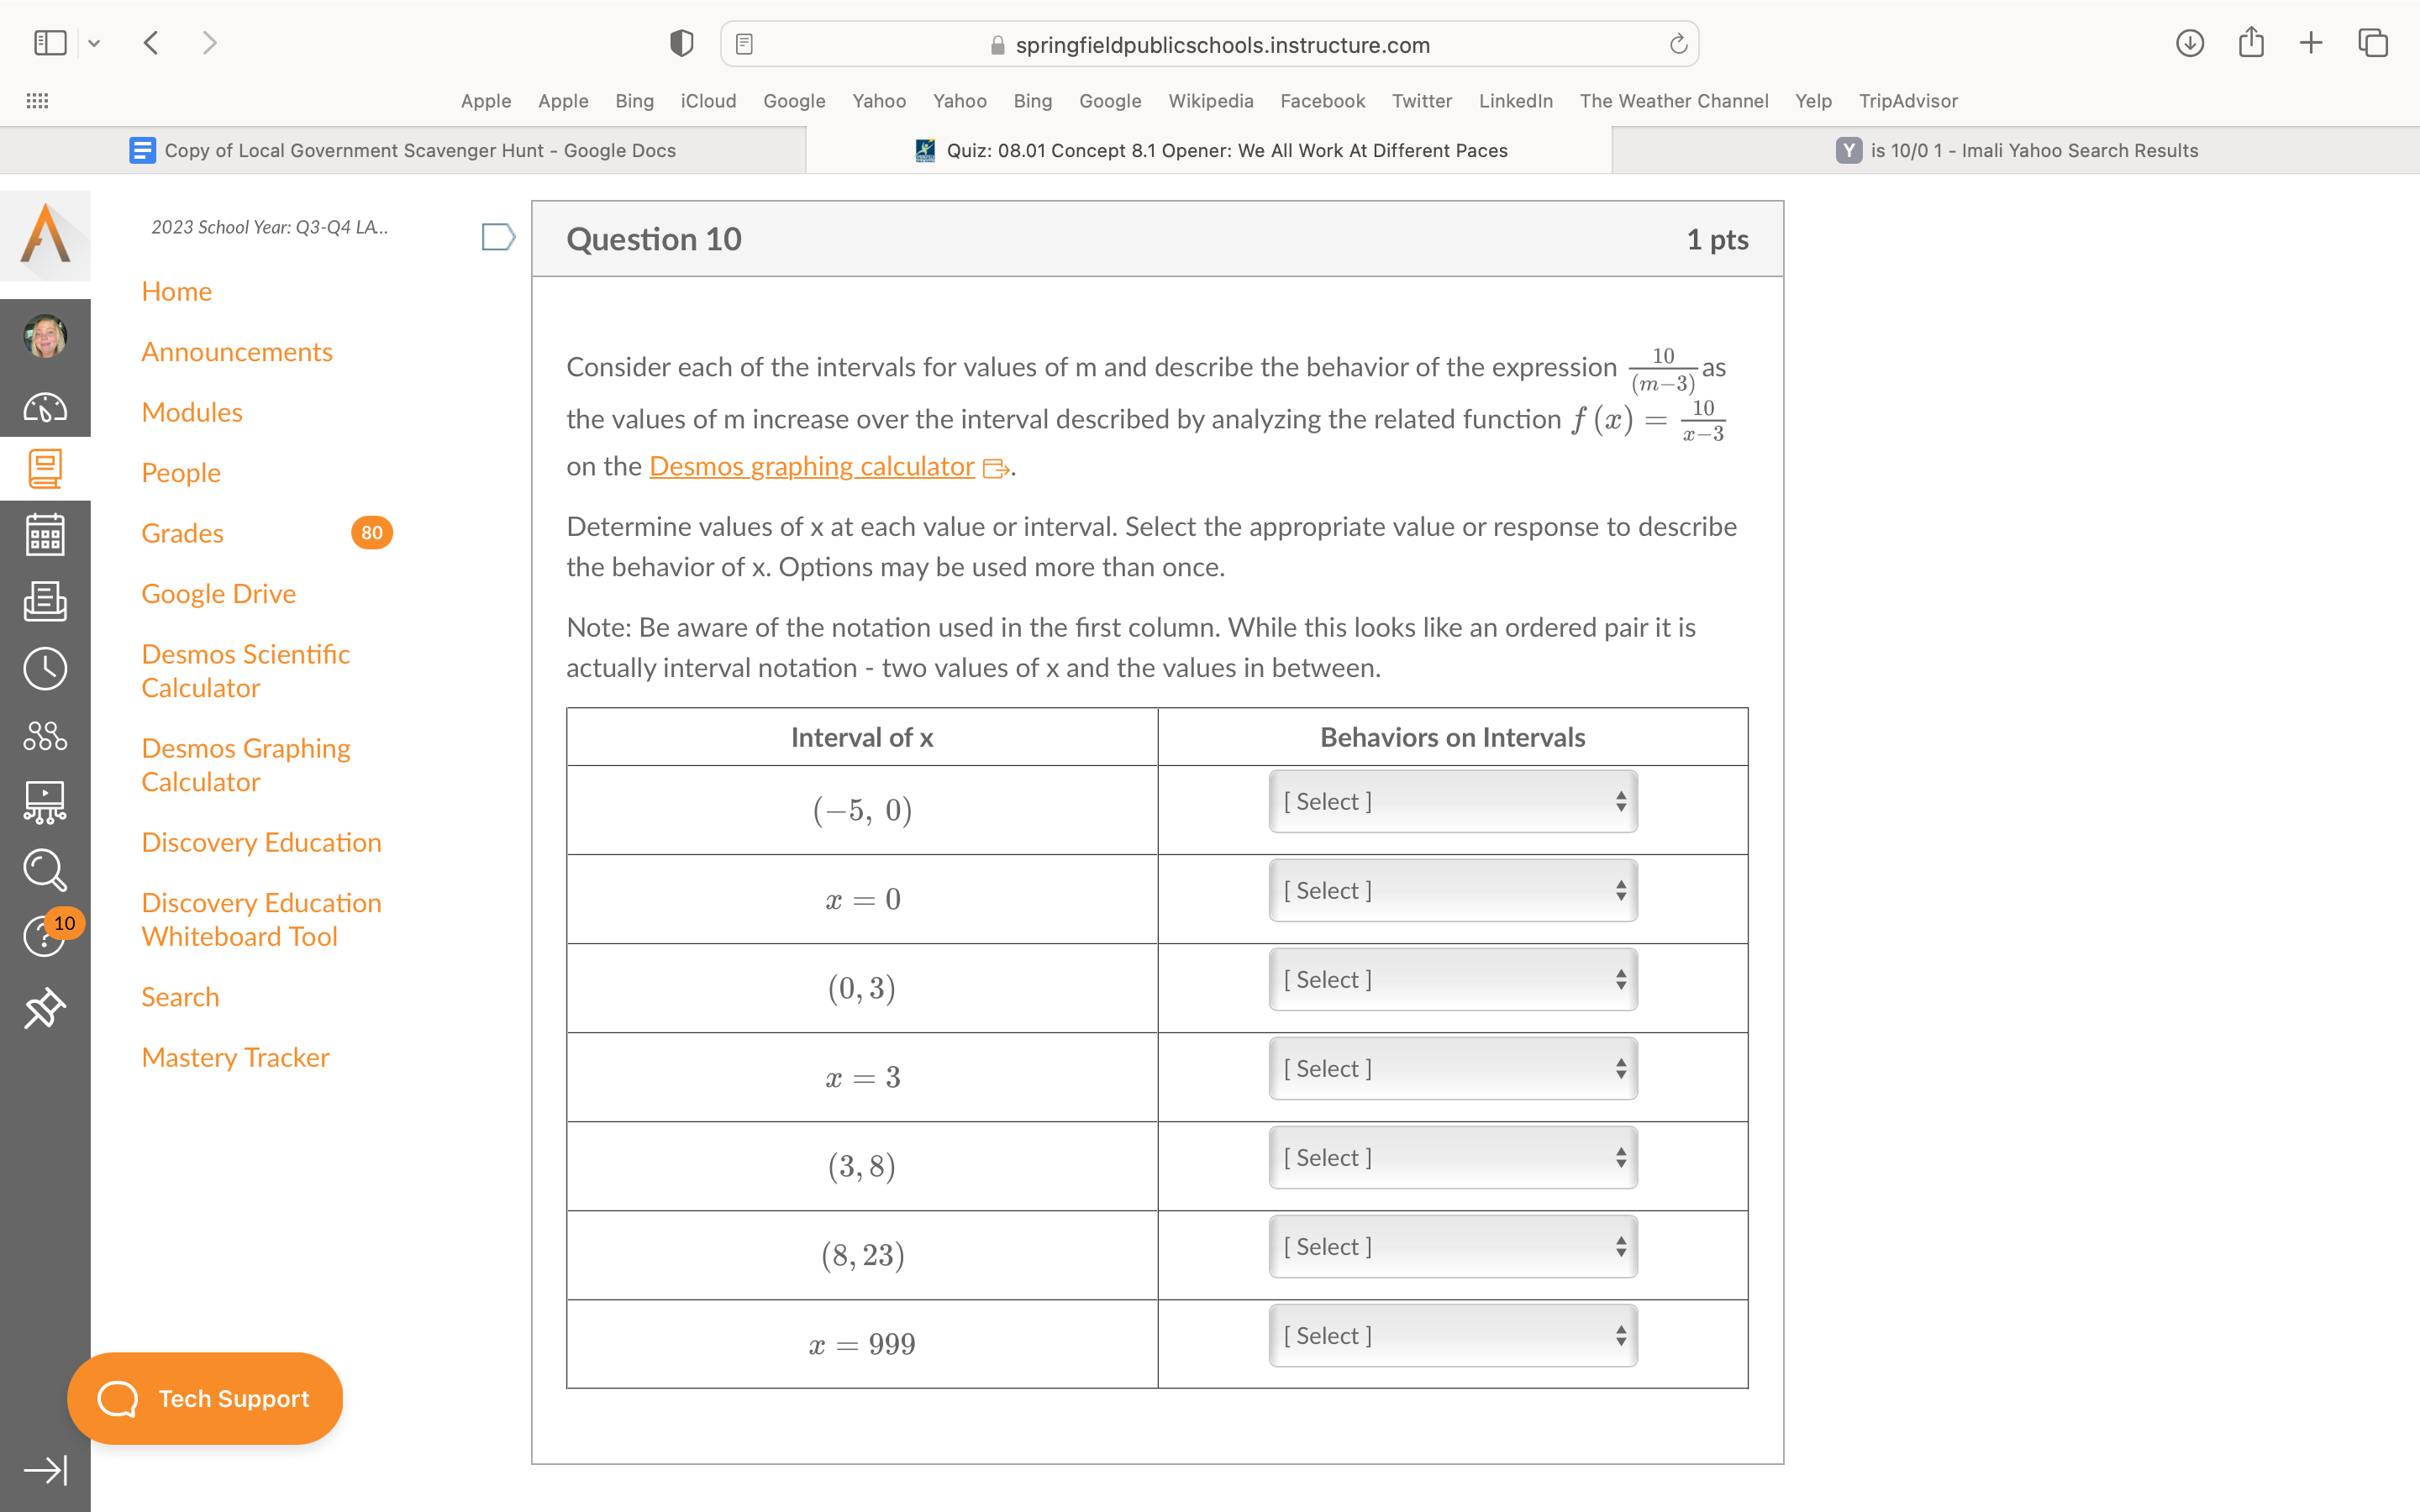Image resolution: width=2420 pixels, height=1512 pixels.
Task: Click the Safari address bar
Action: (x=1209, y=44)
